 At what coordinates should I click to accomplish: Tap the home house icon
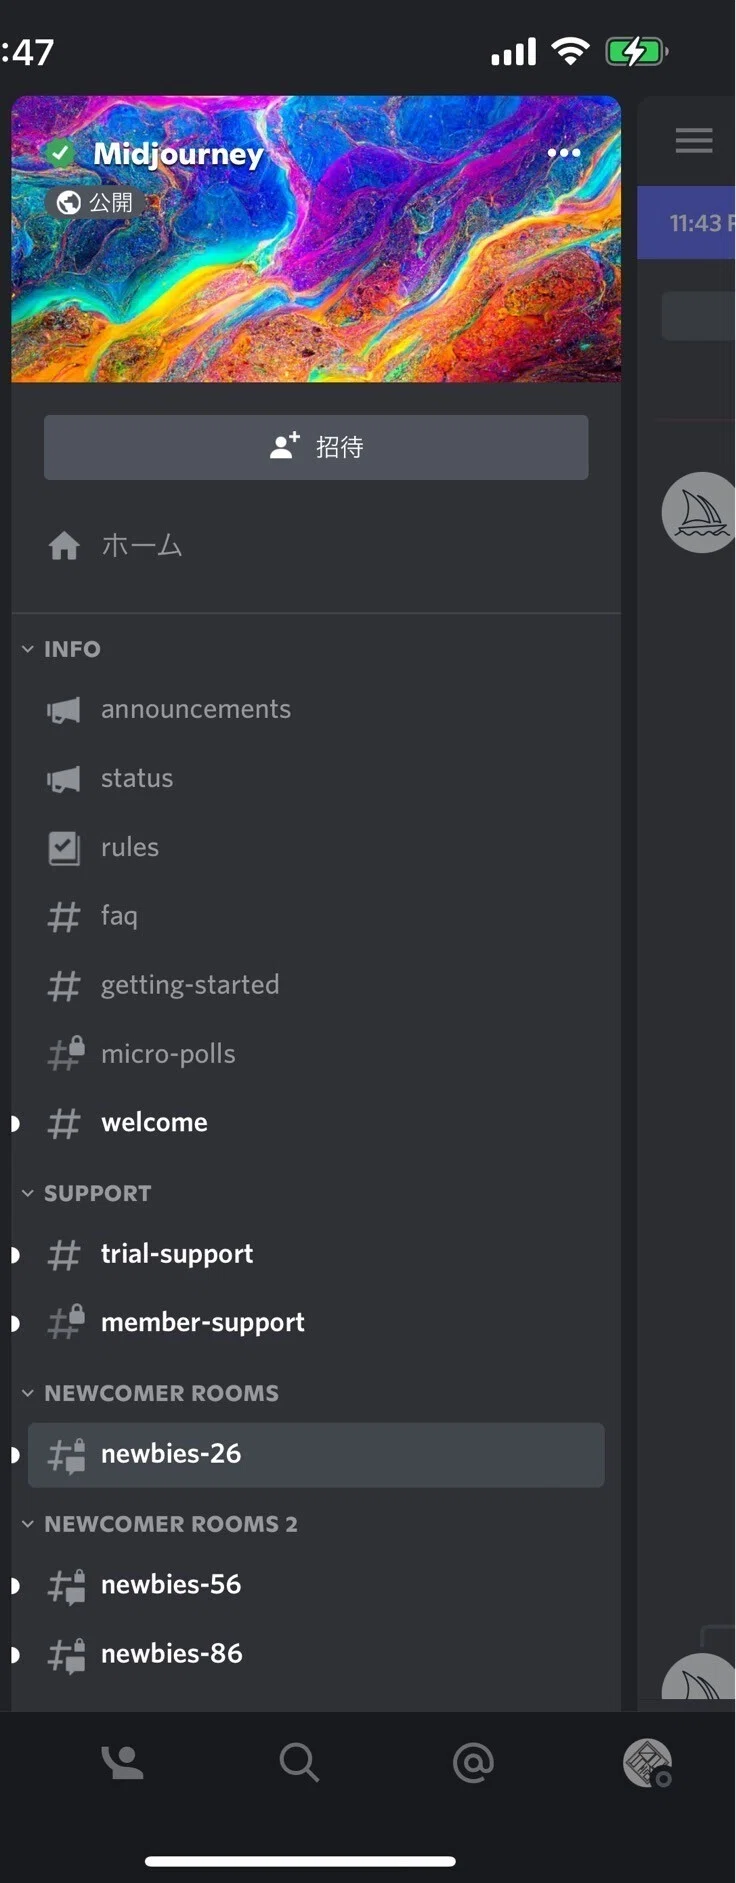(x=64, y=546)
